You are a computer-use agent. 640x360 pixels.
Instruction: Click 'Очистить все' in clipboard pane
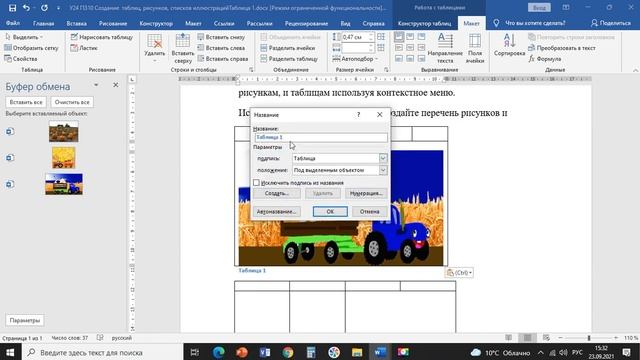point(72,102)
